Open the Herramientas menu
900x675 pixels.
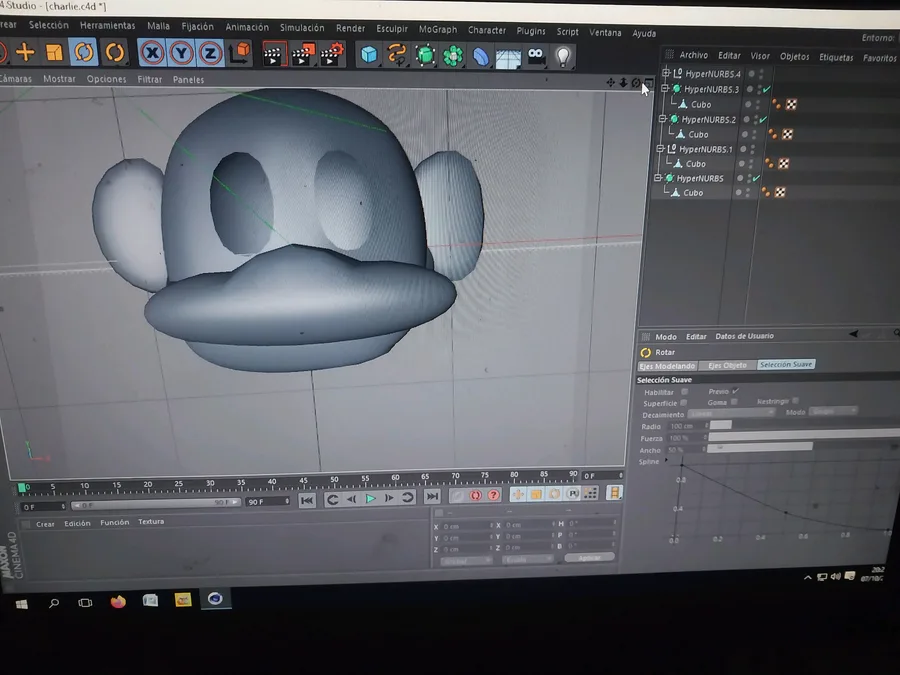tap(107, 26)
